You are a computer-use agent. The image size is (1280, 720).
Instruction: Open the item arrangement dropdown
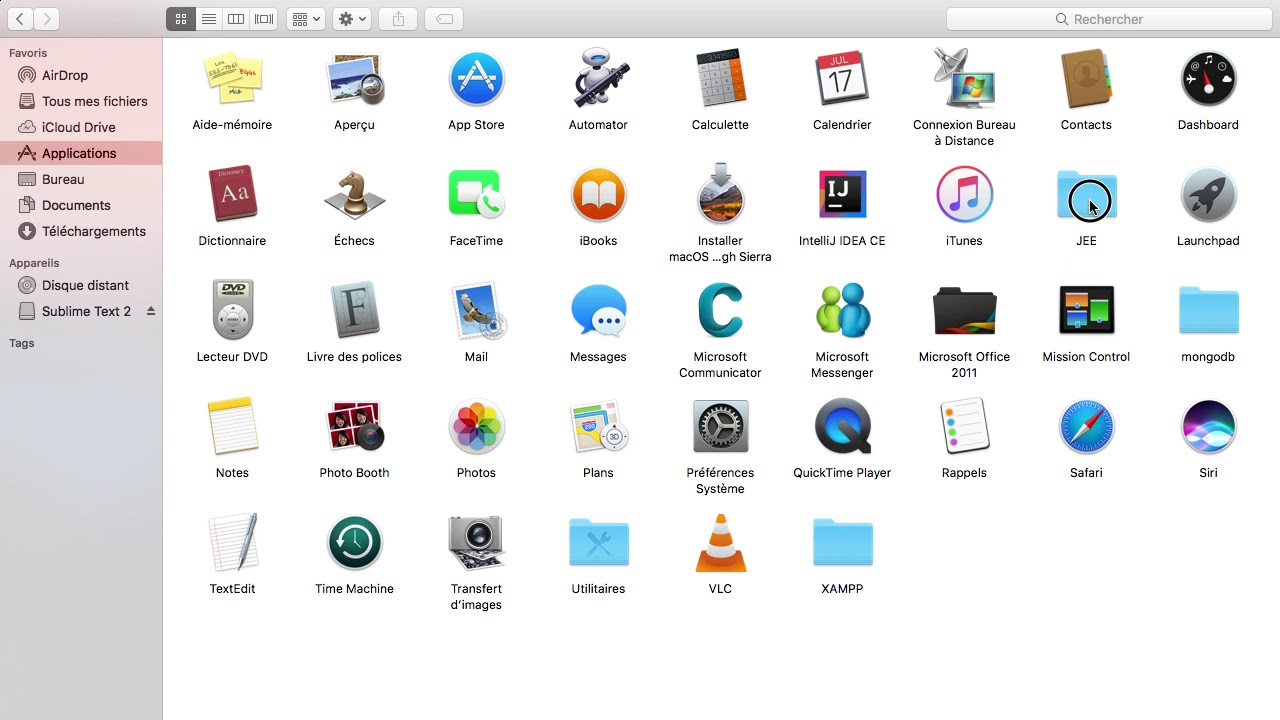click(x=306, y=19)
